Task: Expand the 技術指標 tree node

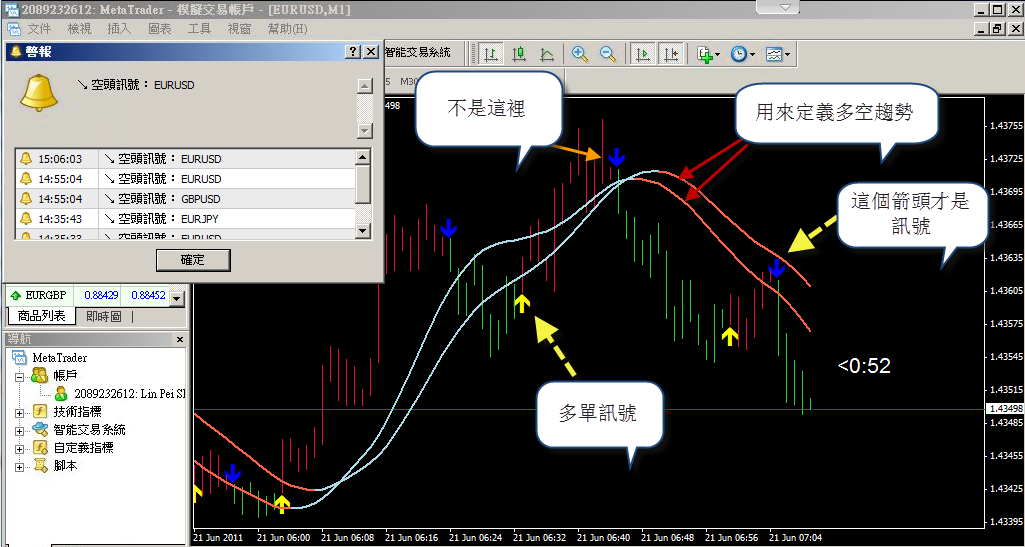Action: click(x=19, y=413)
